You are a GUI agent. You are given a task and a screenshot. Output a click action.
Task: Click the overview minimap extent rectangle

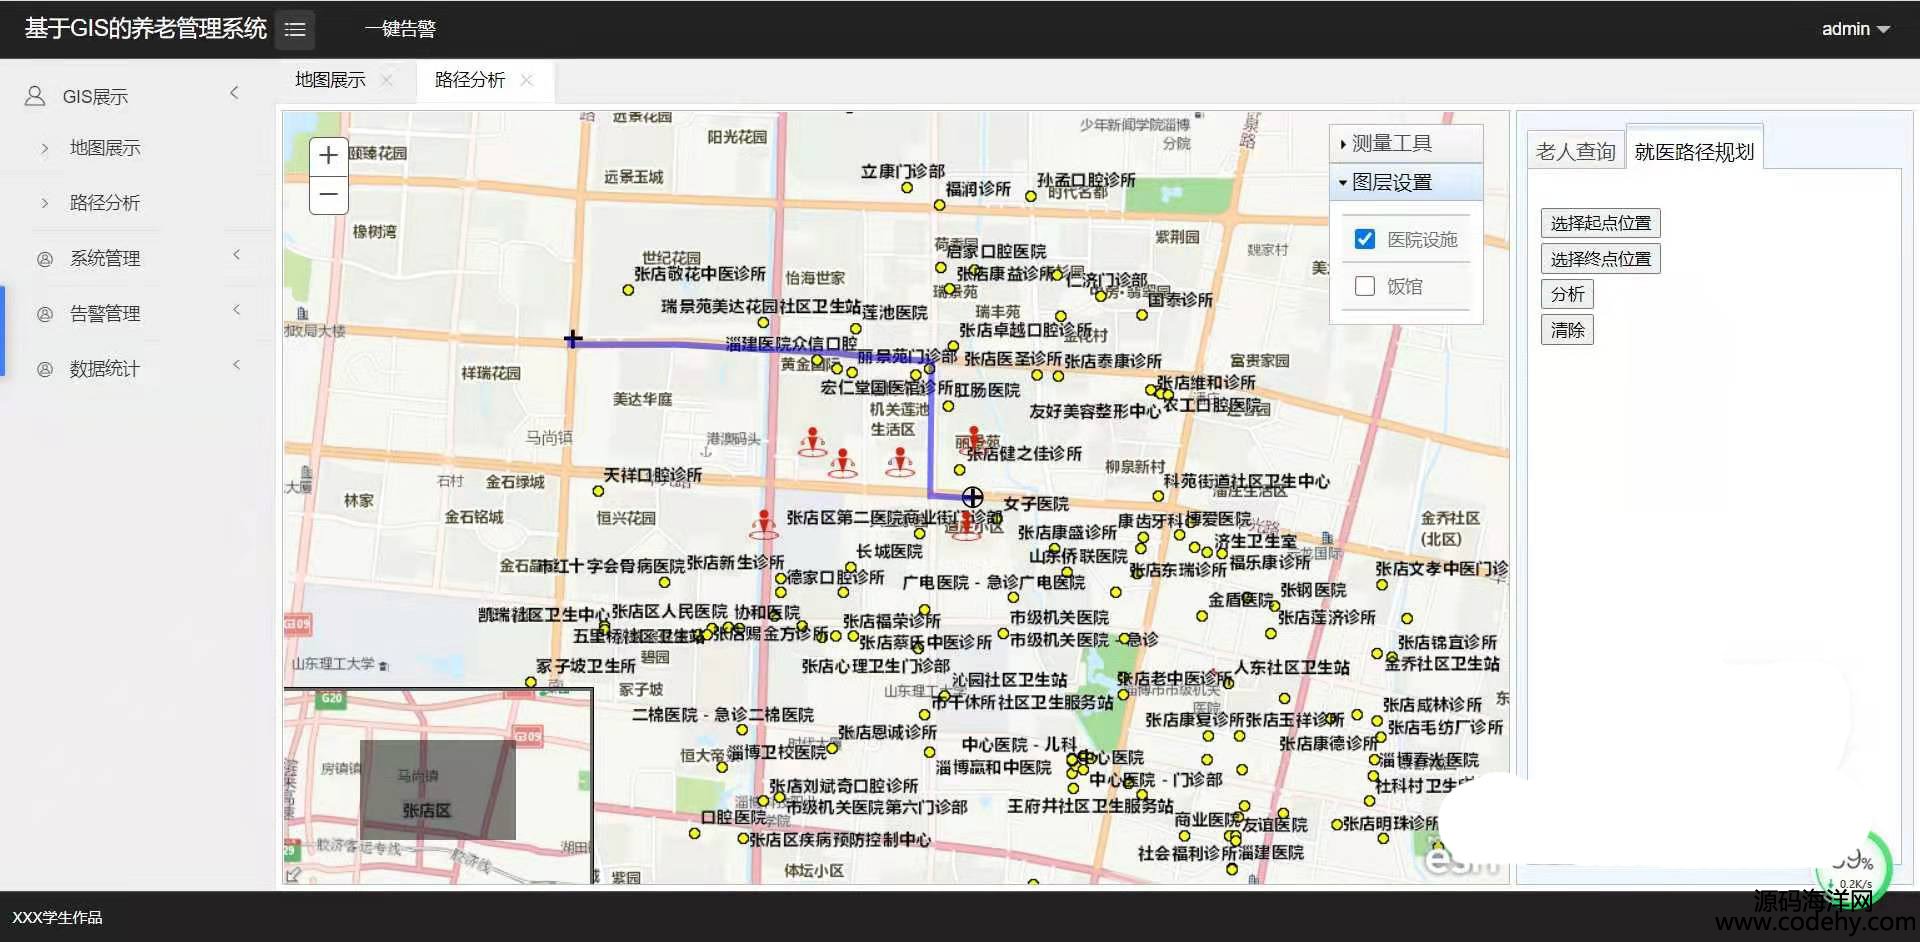click(437, 789)
